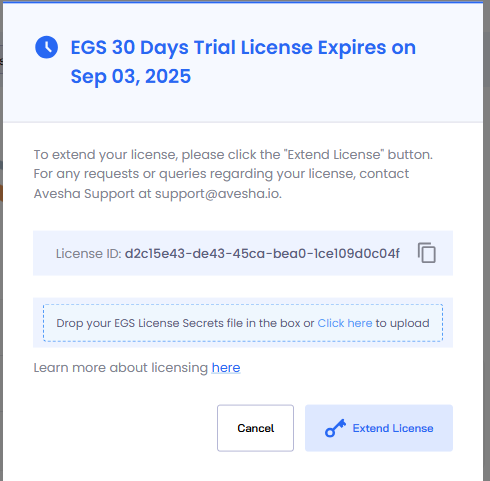Click the License ID: label
This screenshot has width=490, height=481.
(x=88, y=253)
